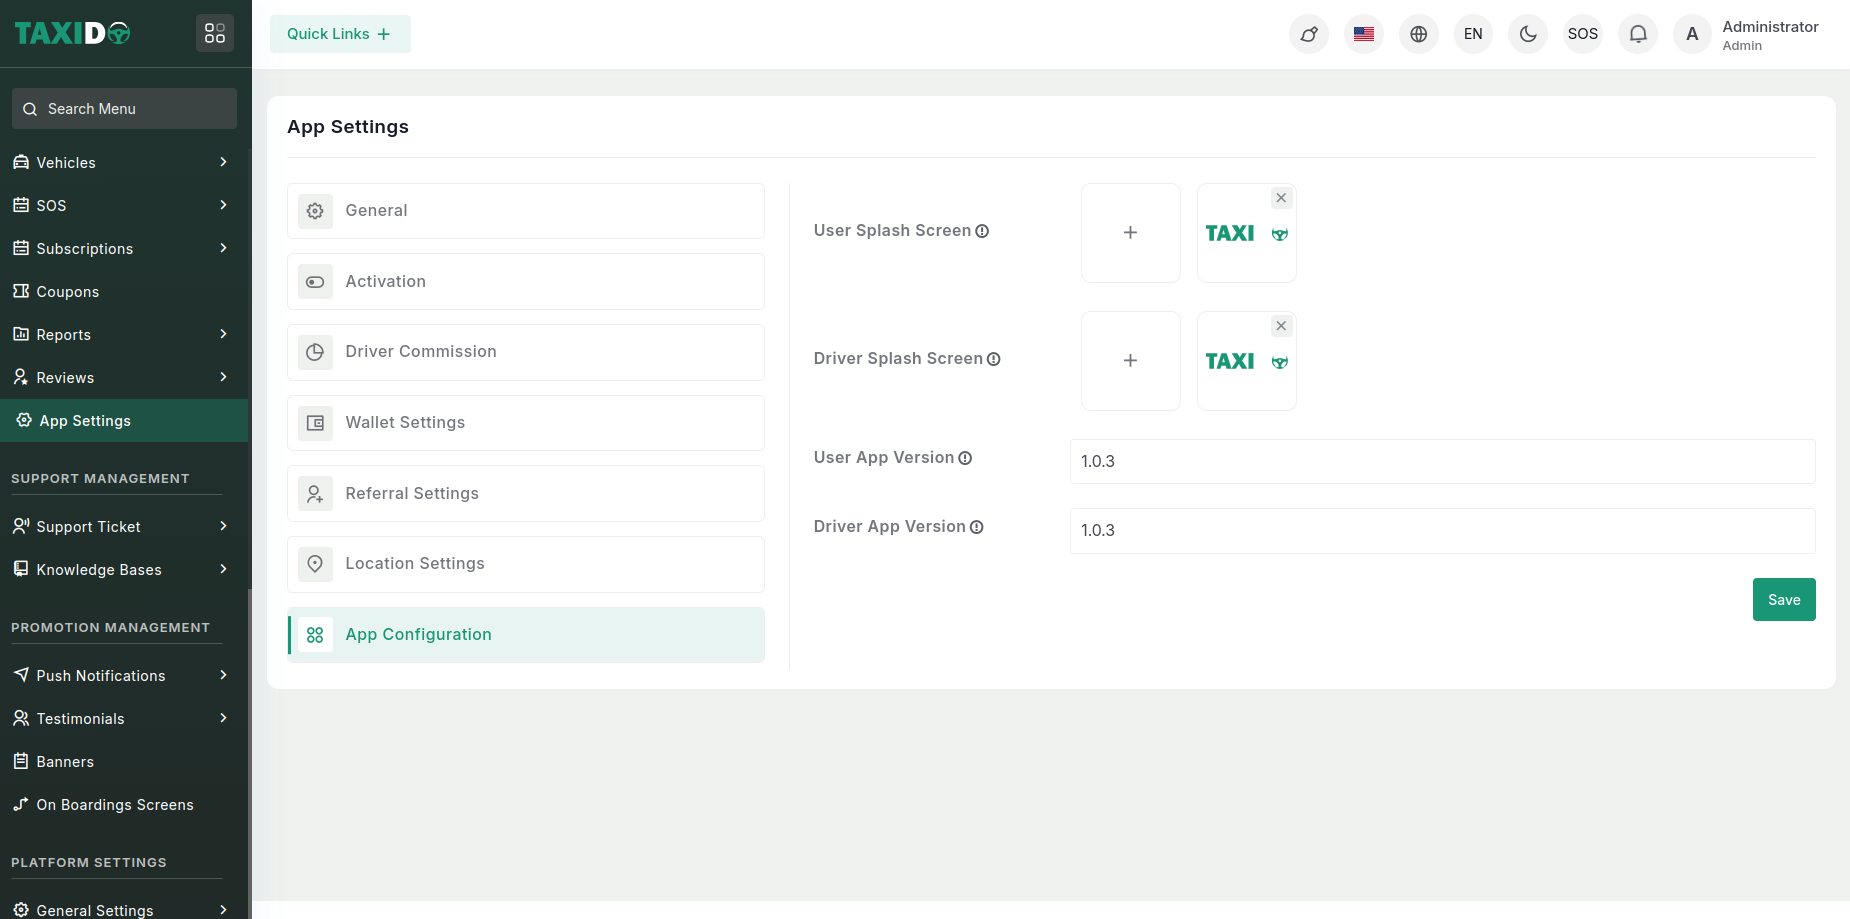Open the Quick Links button
1850x919 pixels.
tap(340, 34)
